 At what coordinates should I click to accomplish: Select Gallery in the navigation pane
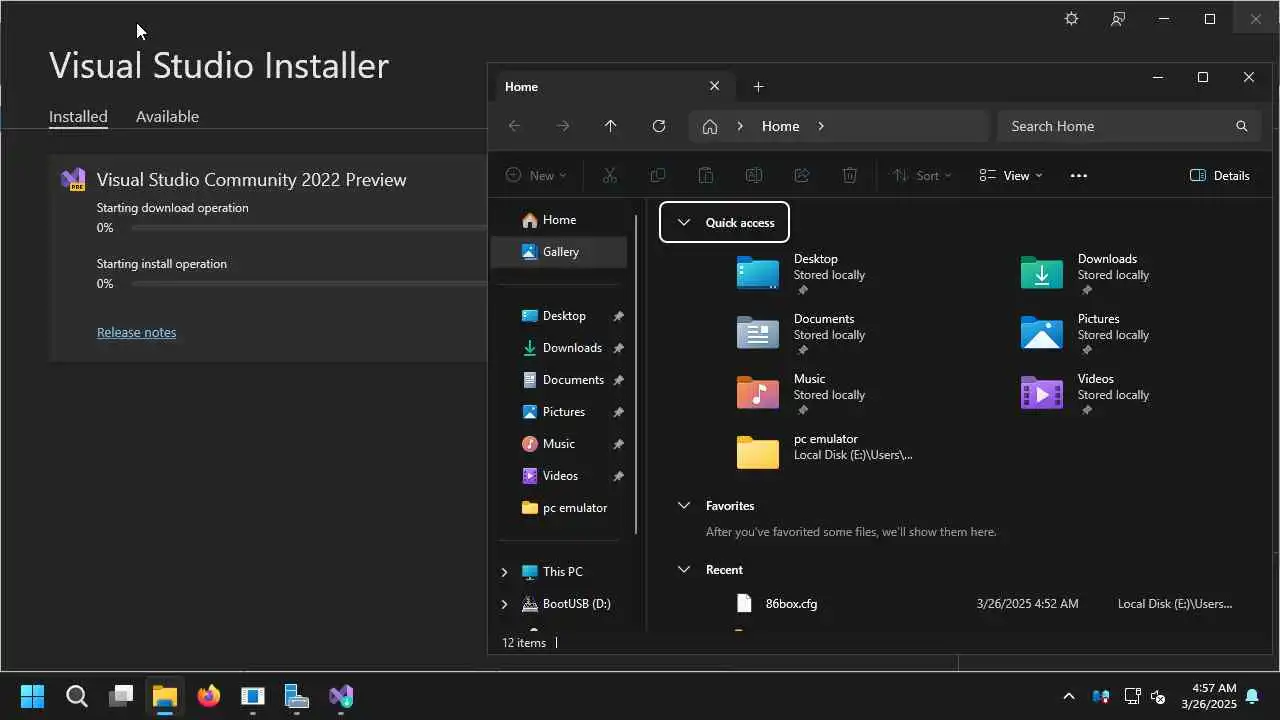coord(559,252)
